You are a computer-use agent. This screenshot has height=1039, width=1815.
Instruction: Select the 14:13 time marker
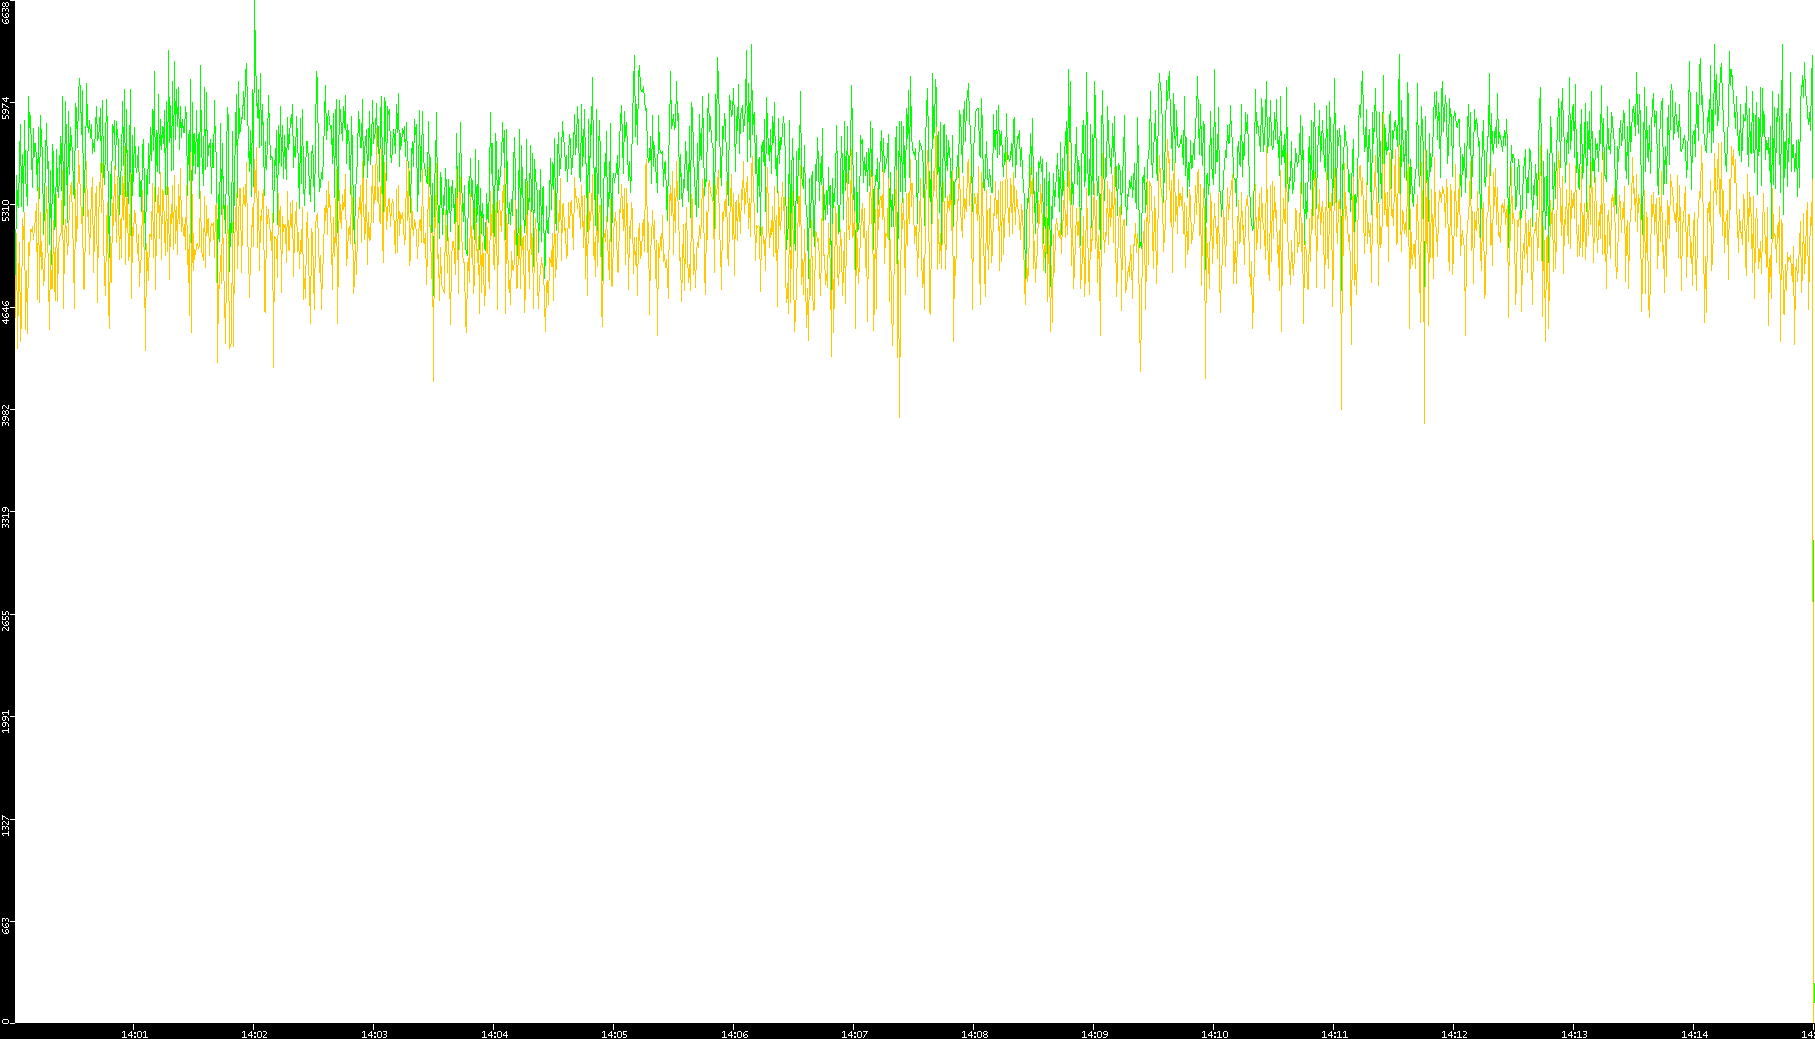[1574, 1034]
